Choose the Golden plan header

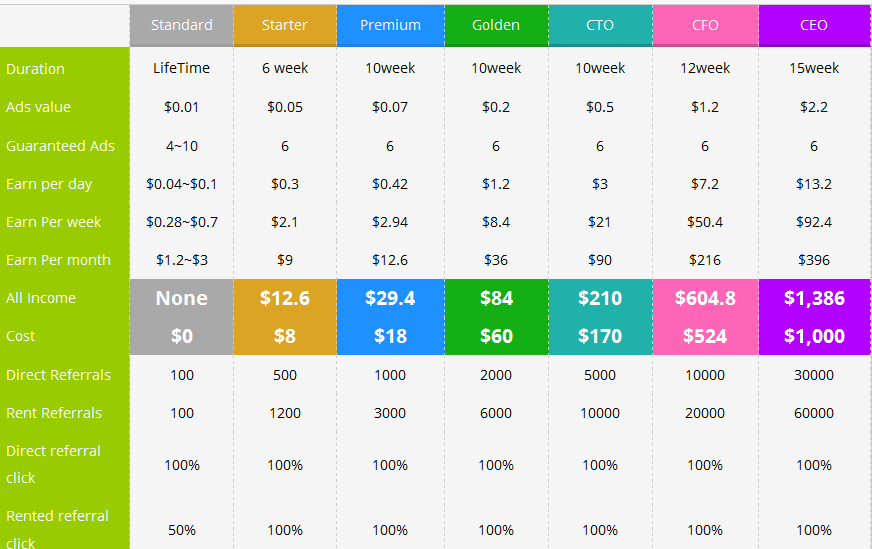coord(496,25)
